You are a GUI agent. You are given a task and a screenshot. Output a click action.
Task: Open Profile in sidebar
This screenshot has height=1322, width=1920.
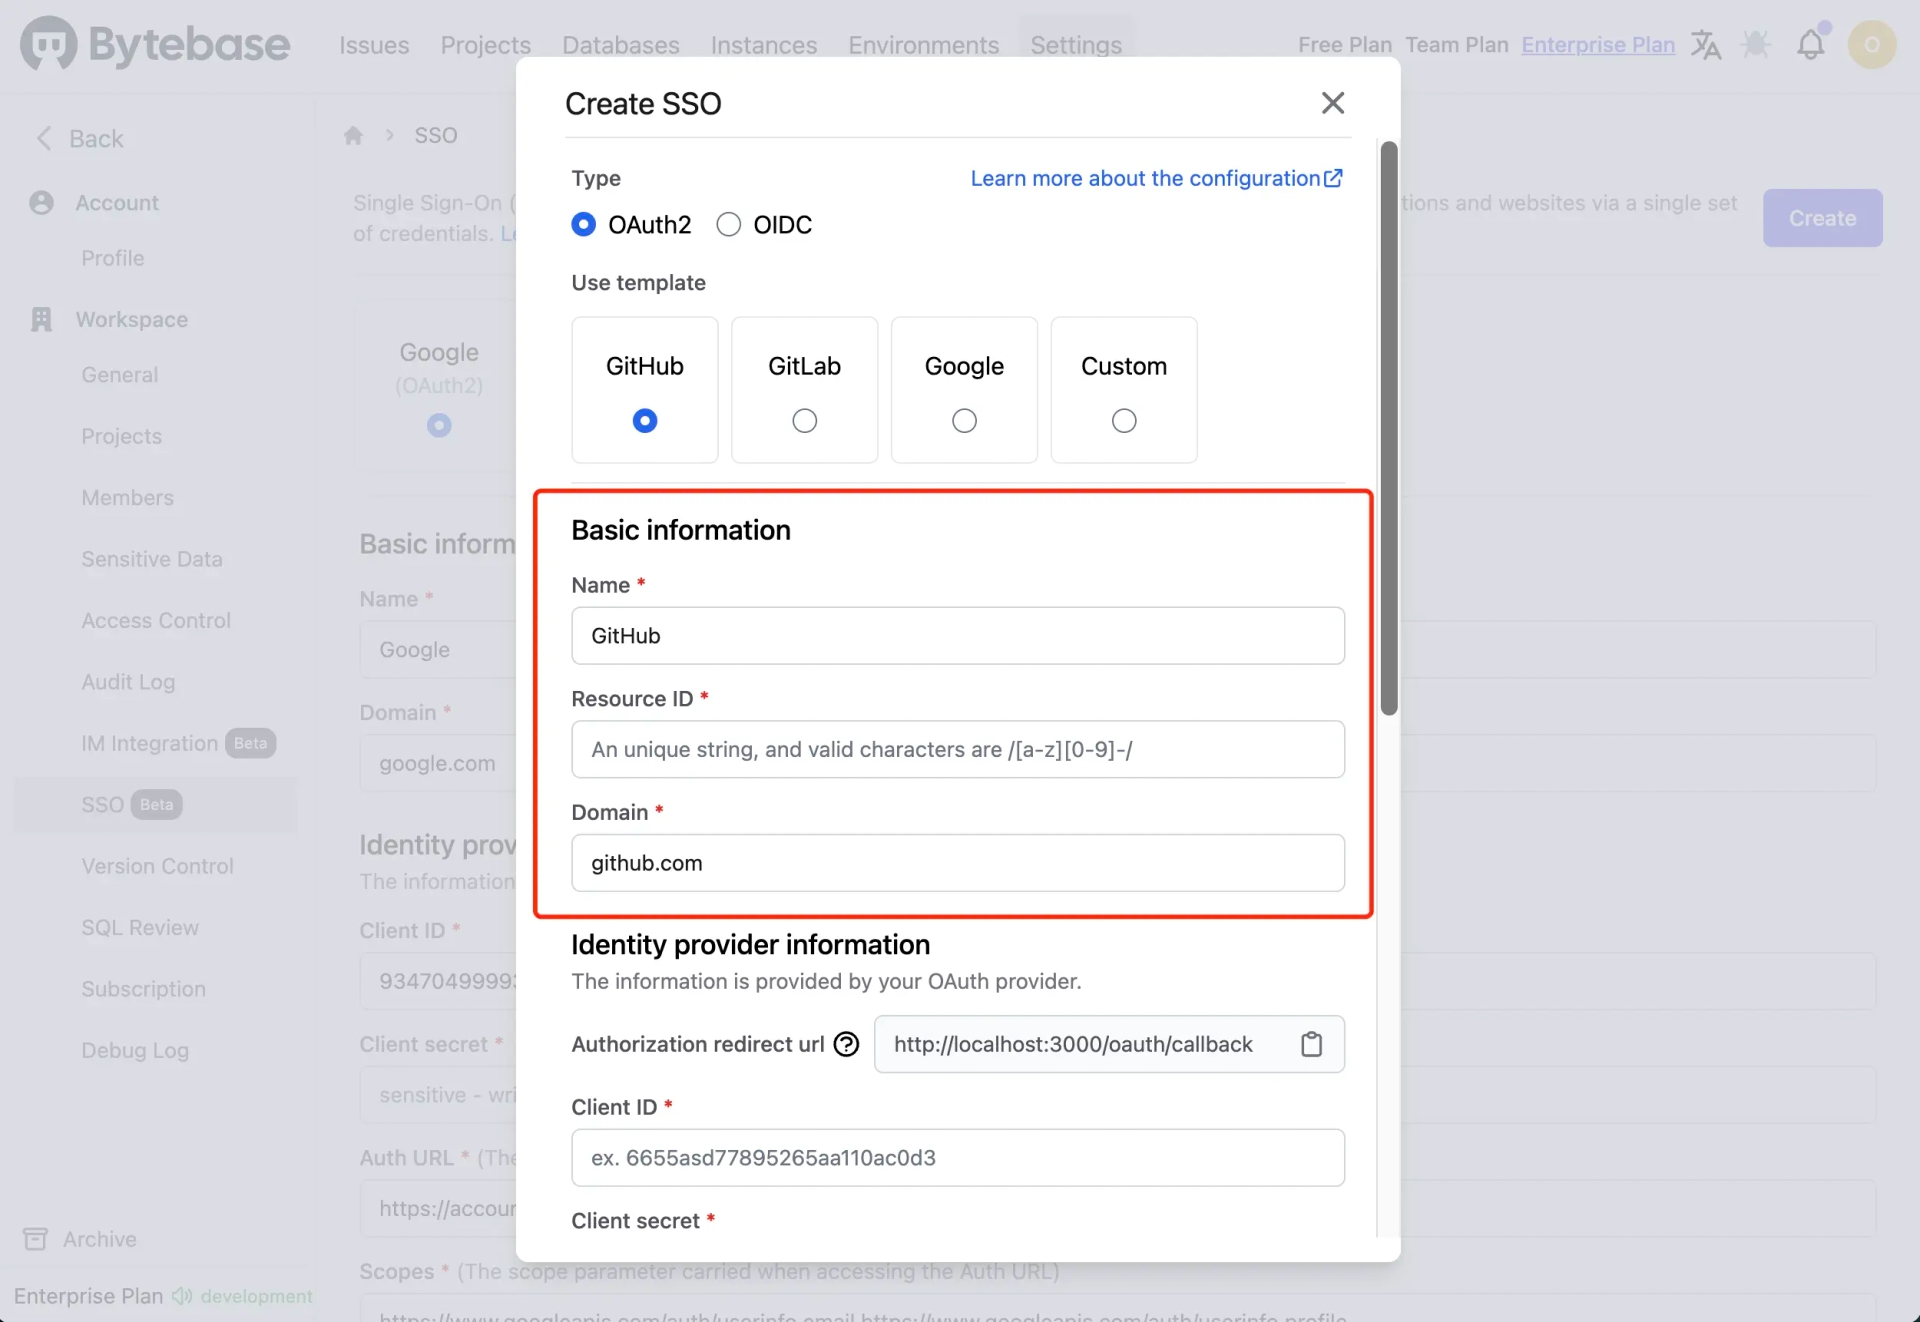pos(113,258)
